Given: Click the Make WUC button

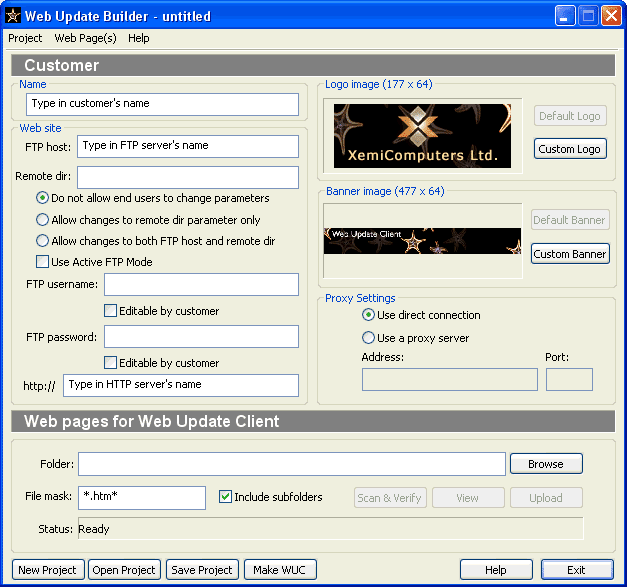Looking at the screenshot, I should (280, 570).
